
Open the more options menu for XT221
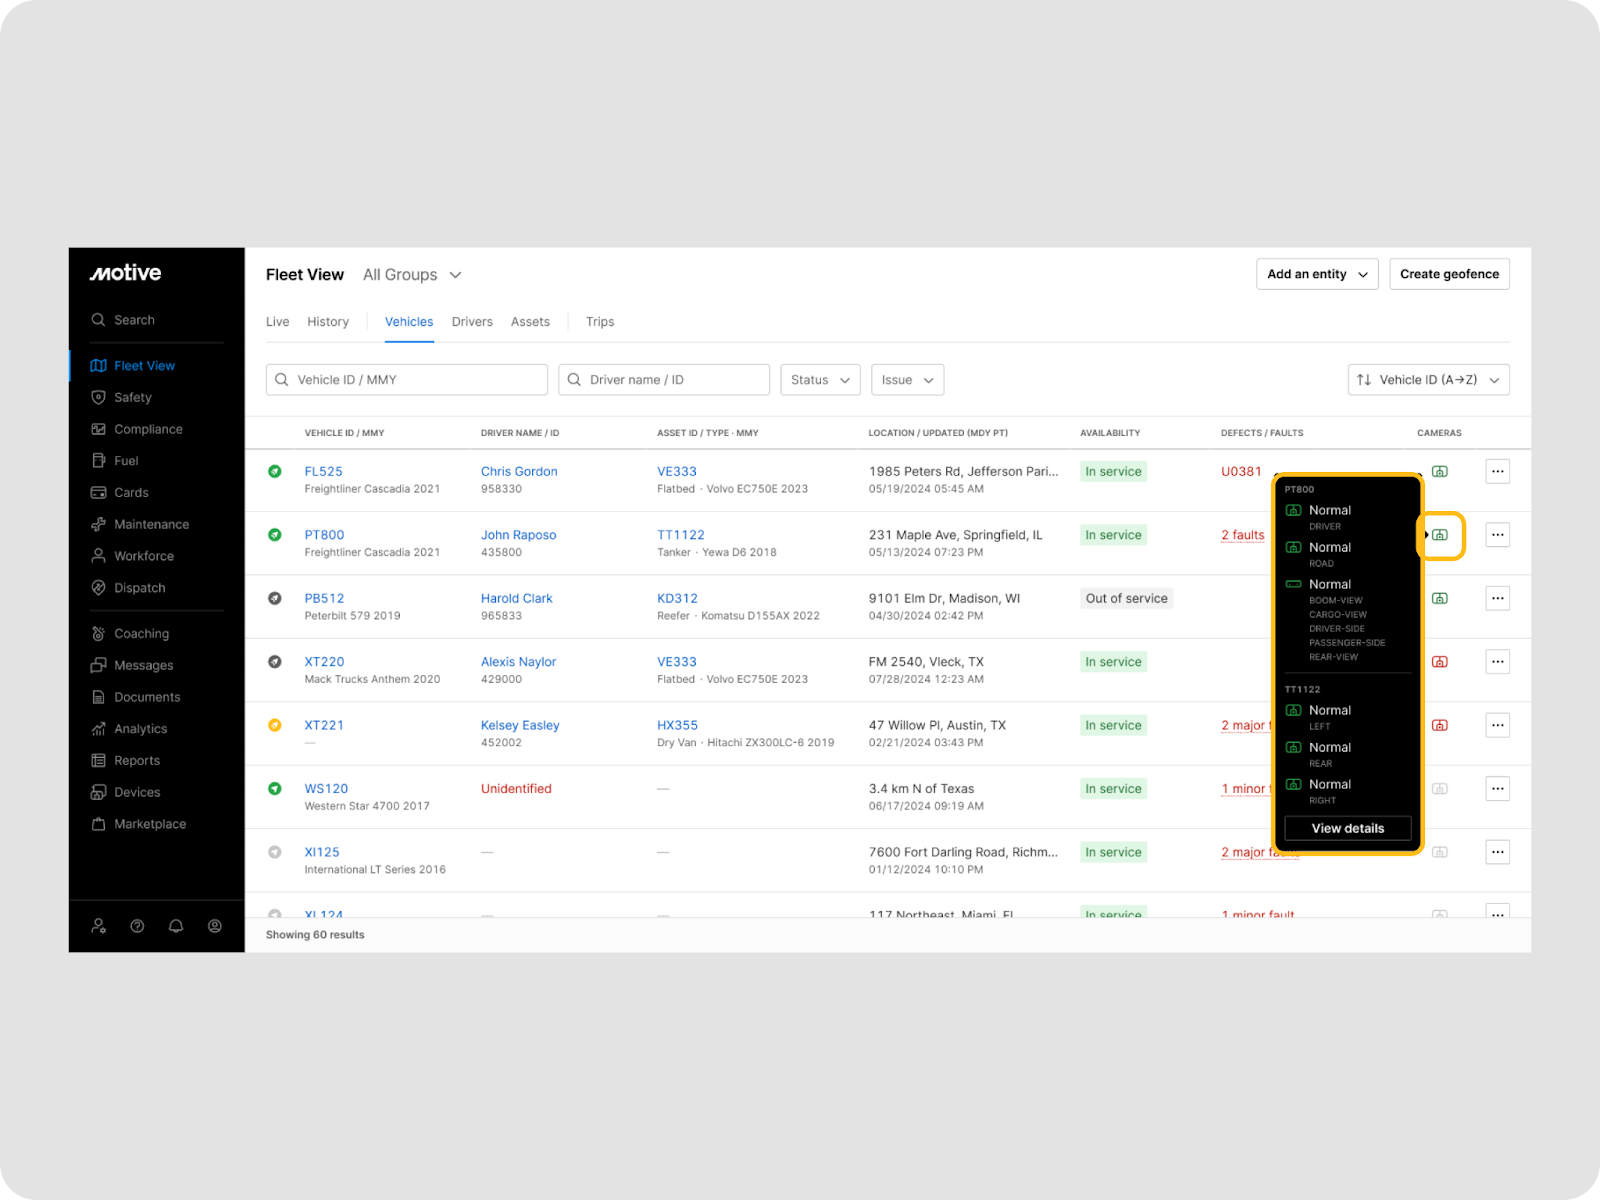[x=1497, y=725]
